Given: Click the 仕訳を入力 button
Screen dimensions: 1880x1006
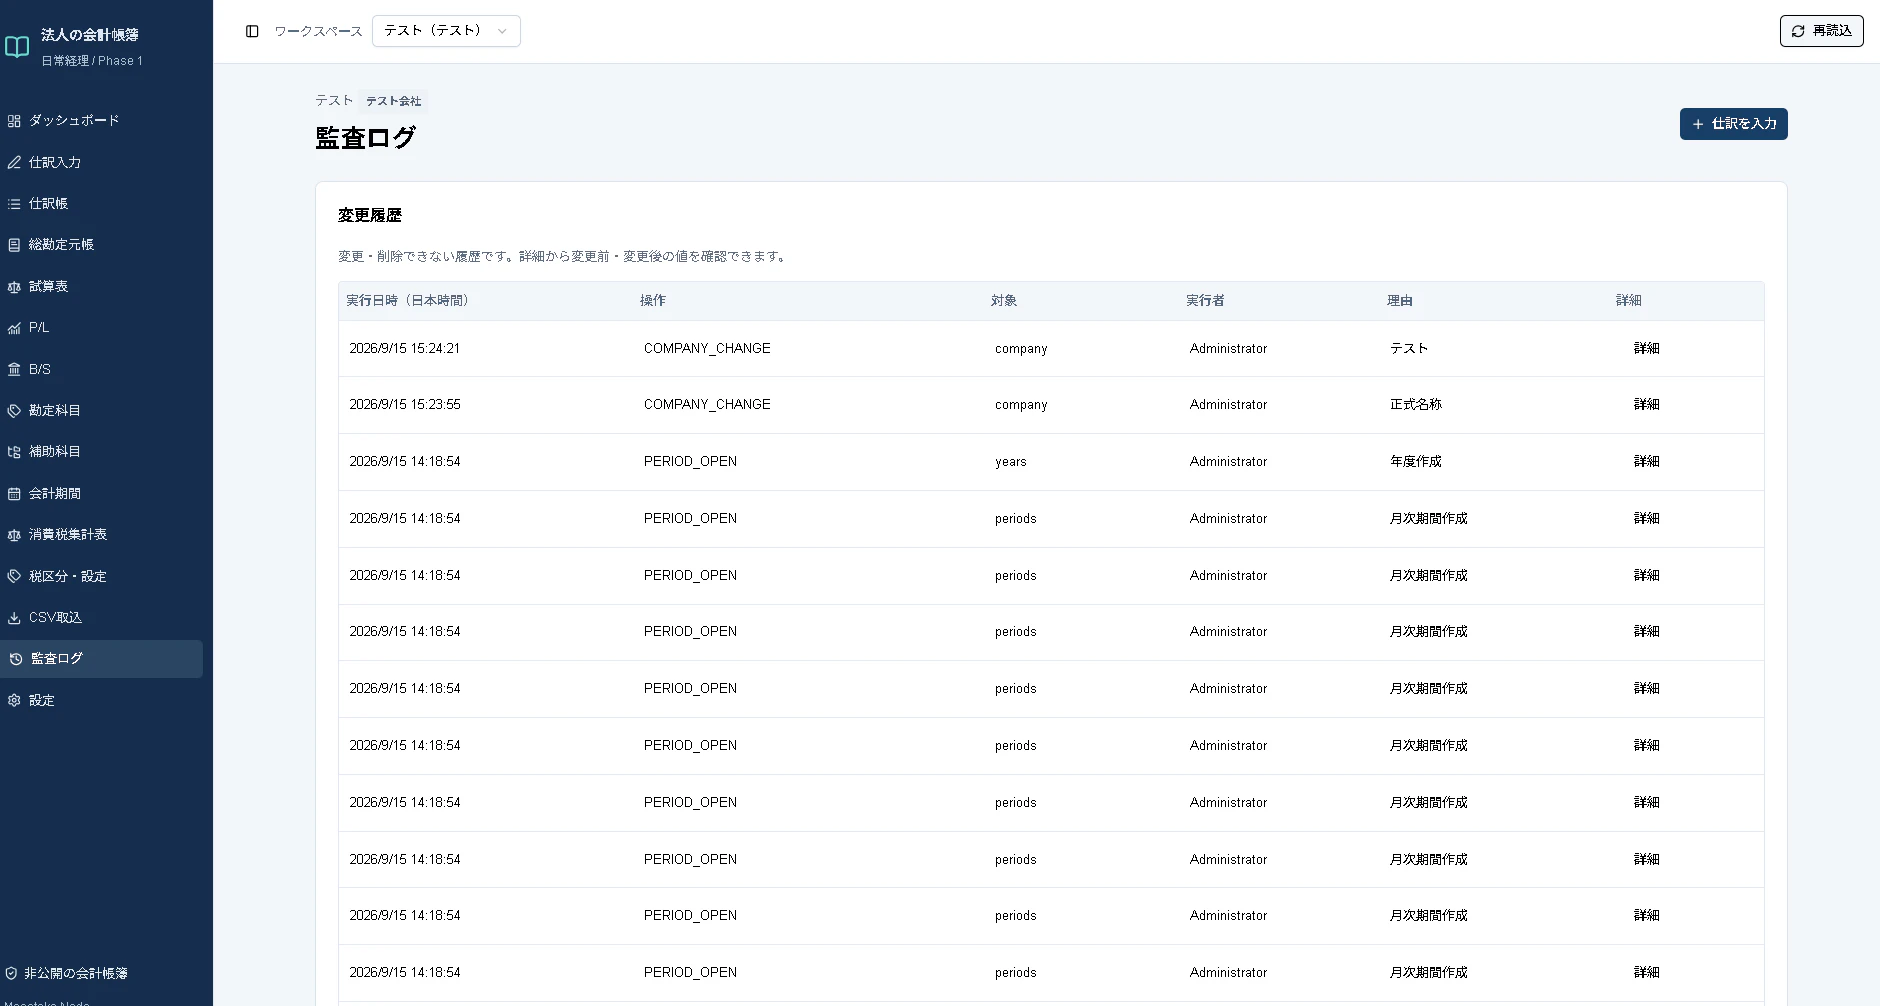Looking at the screenshot, I should (1733, 124).
